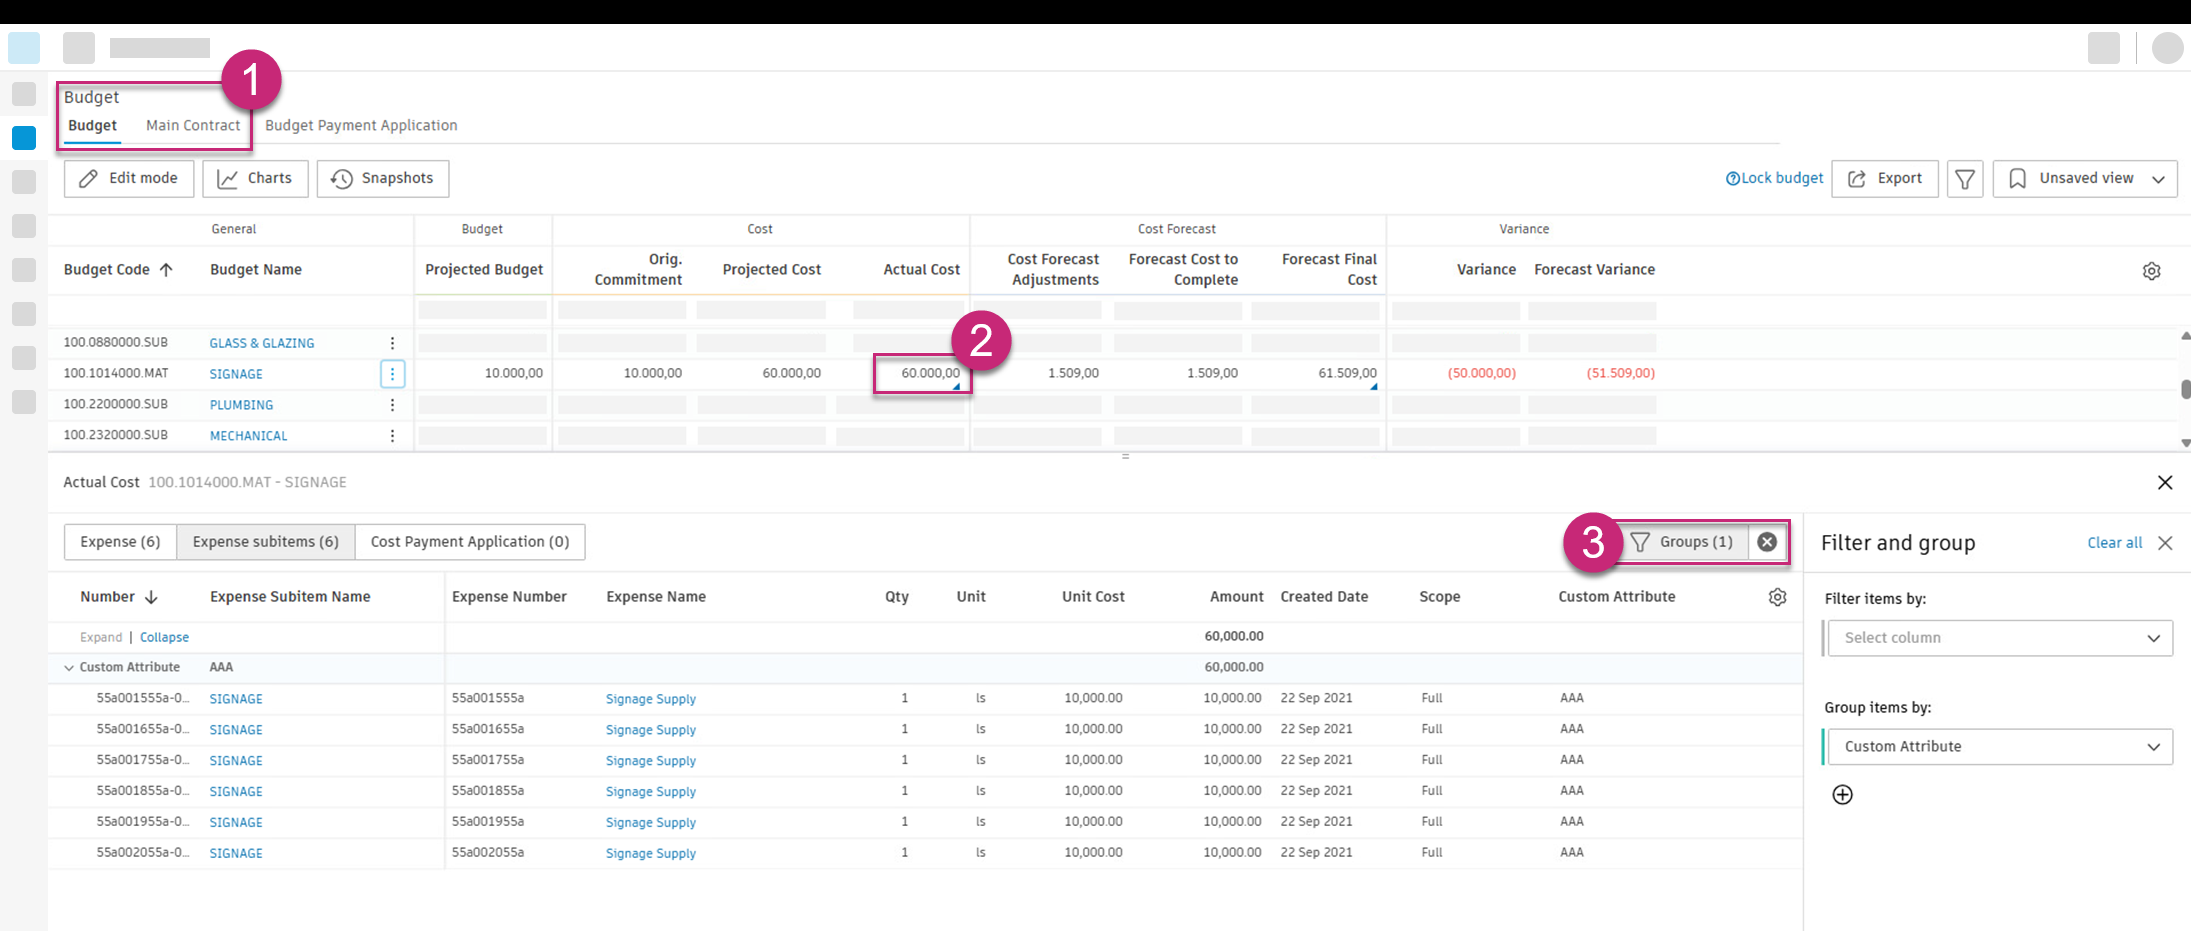Screen dimensions: 2191x931
Task: Clear the Groups (1) filter with X icon
Action: click(1767, 542)
